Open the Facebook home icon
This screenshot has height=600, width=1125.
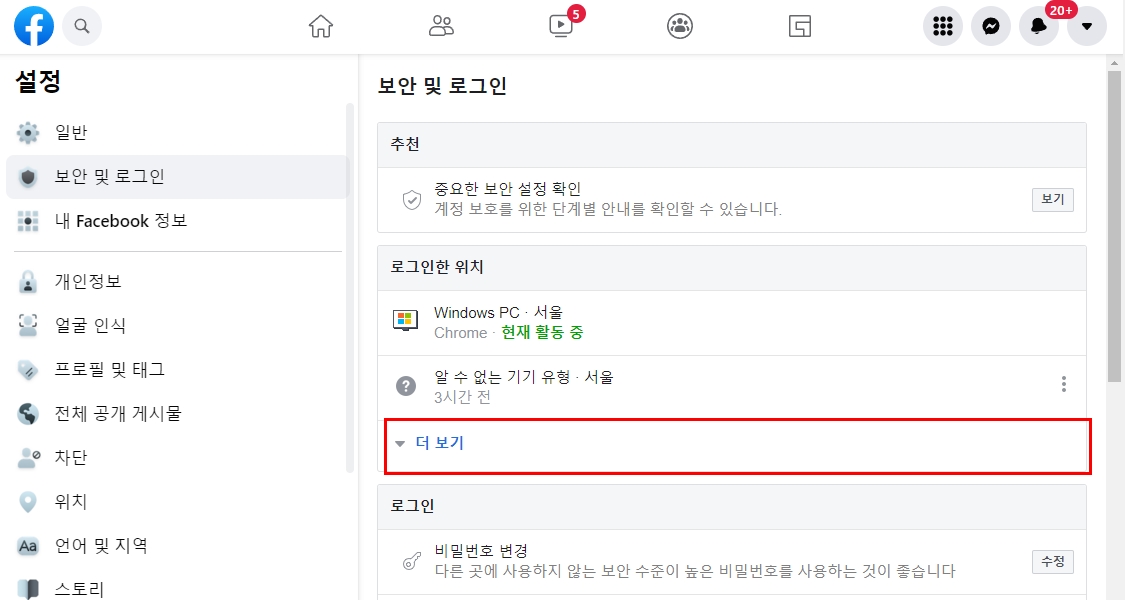[x=321, y=26]
